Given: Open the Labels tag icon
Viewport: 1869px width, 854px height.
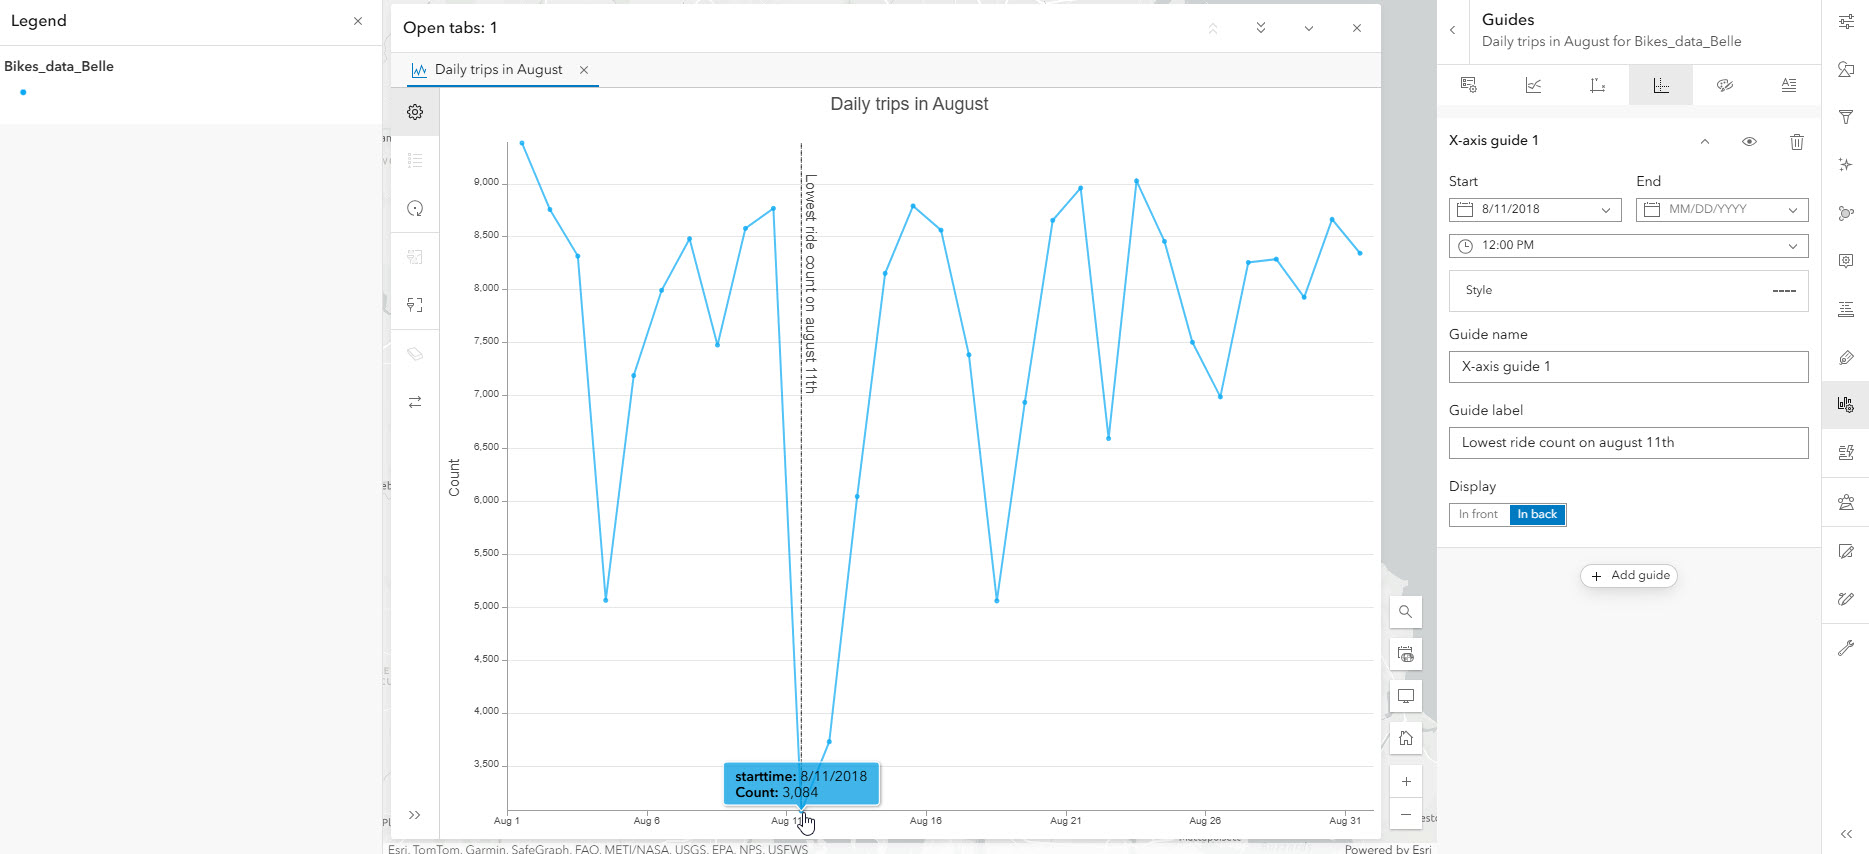Looking at the screenshot, I should click(x=1846, y=357).
